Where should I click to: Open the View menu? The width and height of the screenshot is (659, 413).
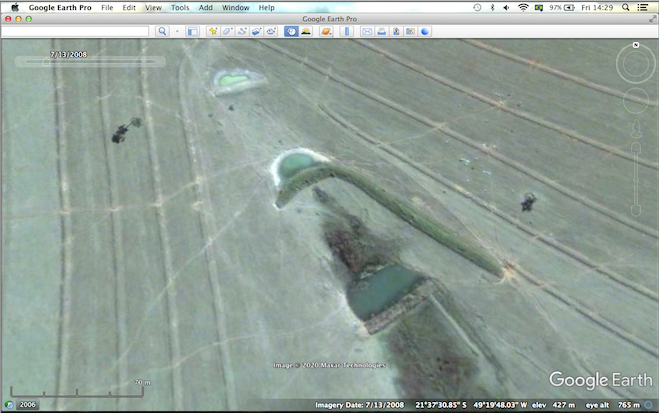tap(153, 7)
